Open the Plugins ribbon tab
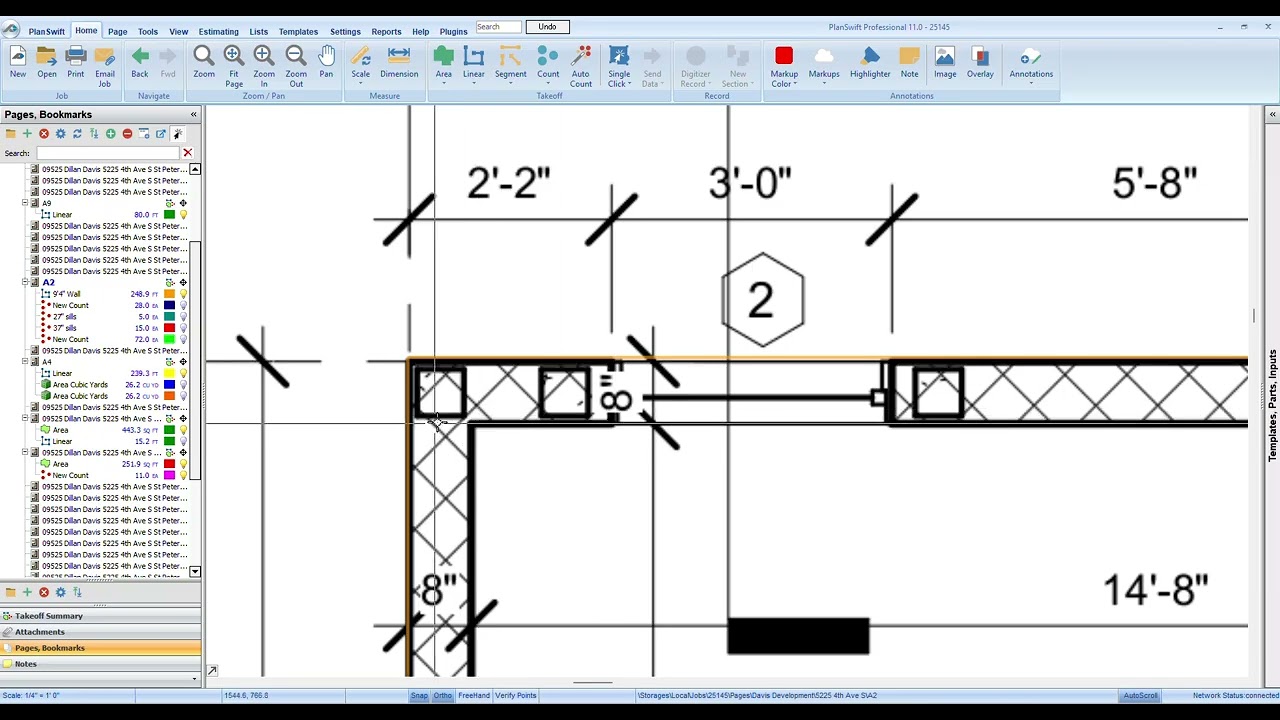The height and width of the screenshot is (720, 1280). [453, 32]
